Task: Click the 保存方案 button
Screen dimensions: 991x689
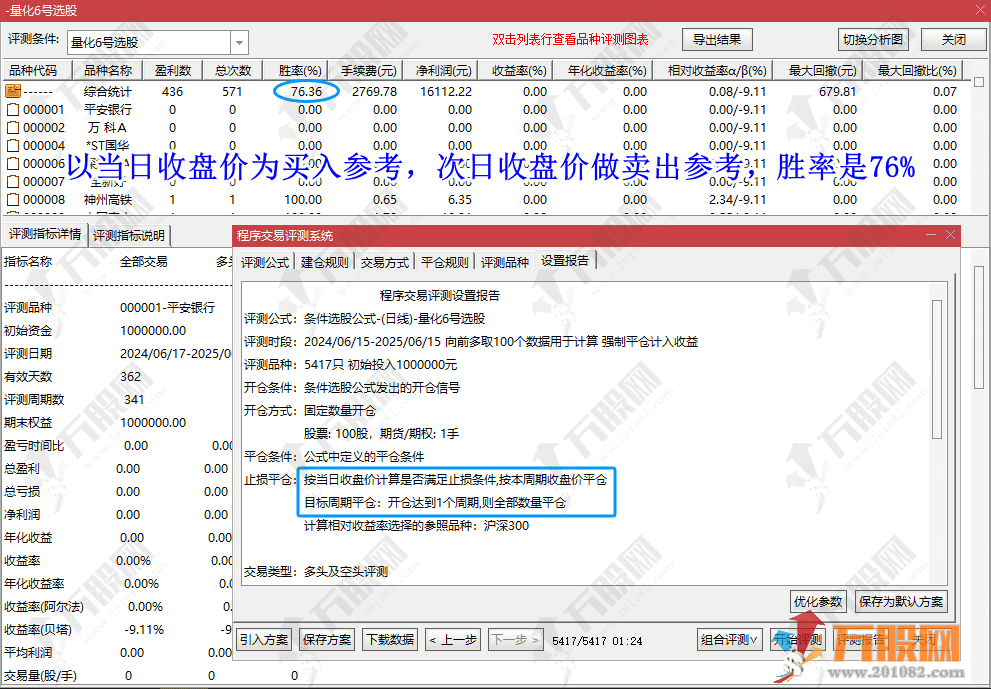Action: 327,640
